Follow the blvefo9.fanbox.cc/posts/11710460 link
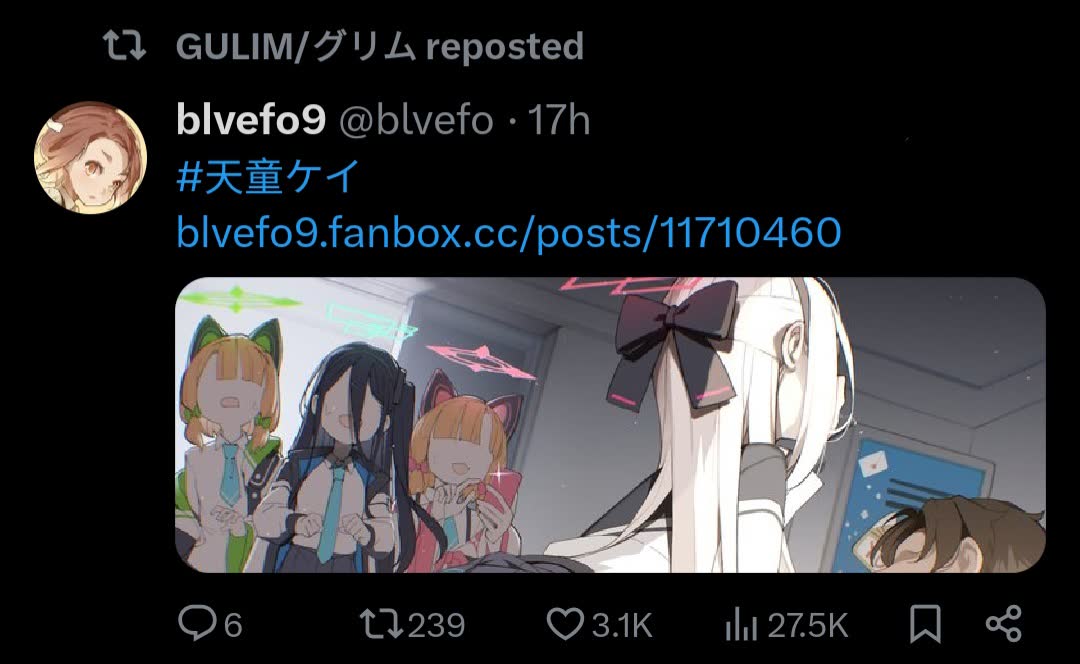Viewport: 1080px width, 664px height. pyautogui.click(x=509, y=232)
